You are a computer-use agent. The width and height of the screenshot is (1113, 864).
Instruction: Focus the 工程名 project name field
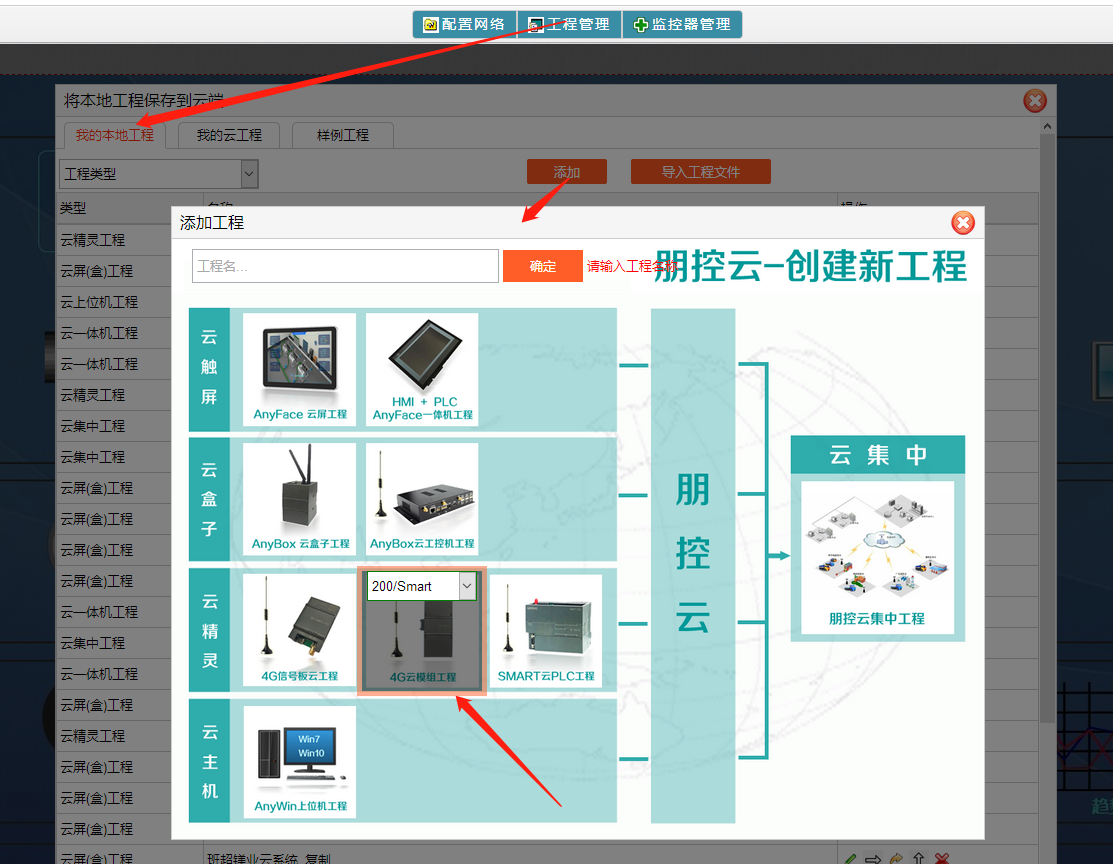click(x=345, y=266)
